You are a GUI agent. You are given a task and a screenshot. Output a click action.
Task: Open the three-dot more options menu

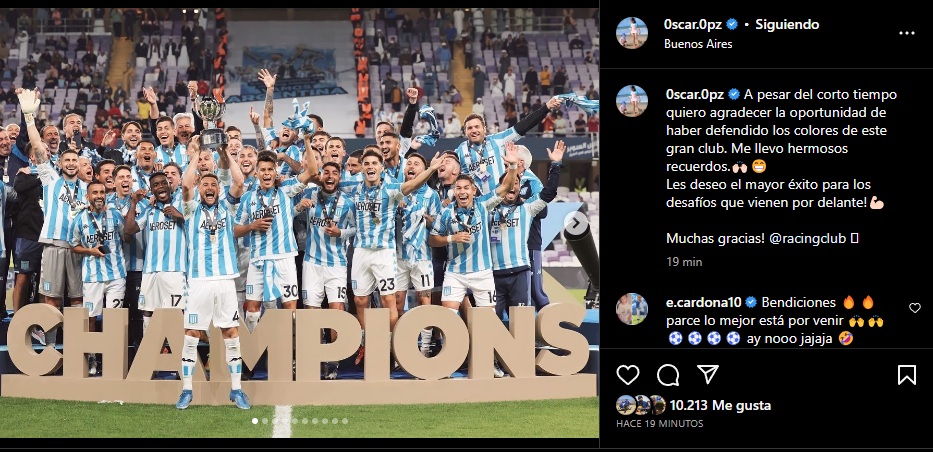907,33
